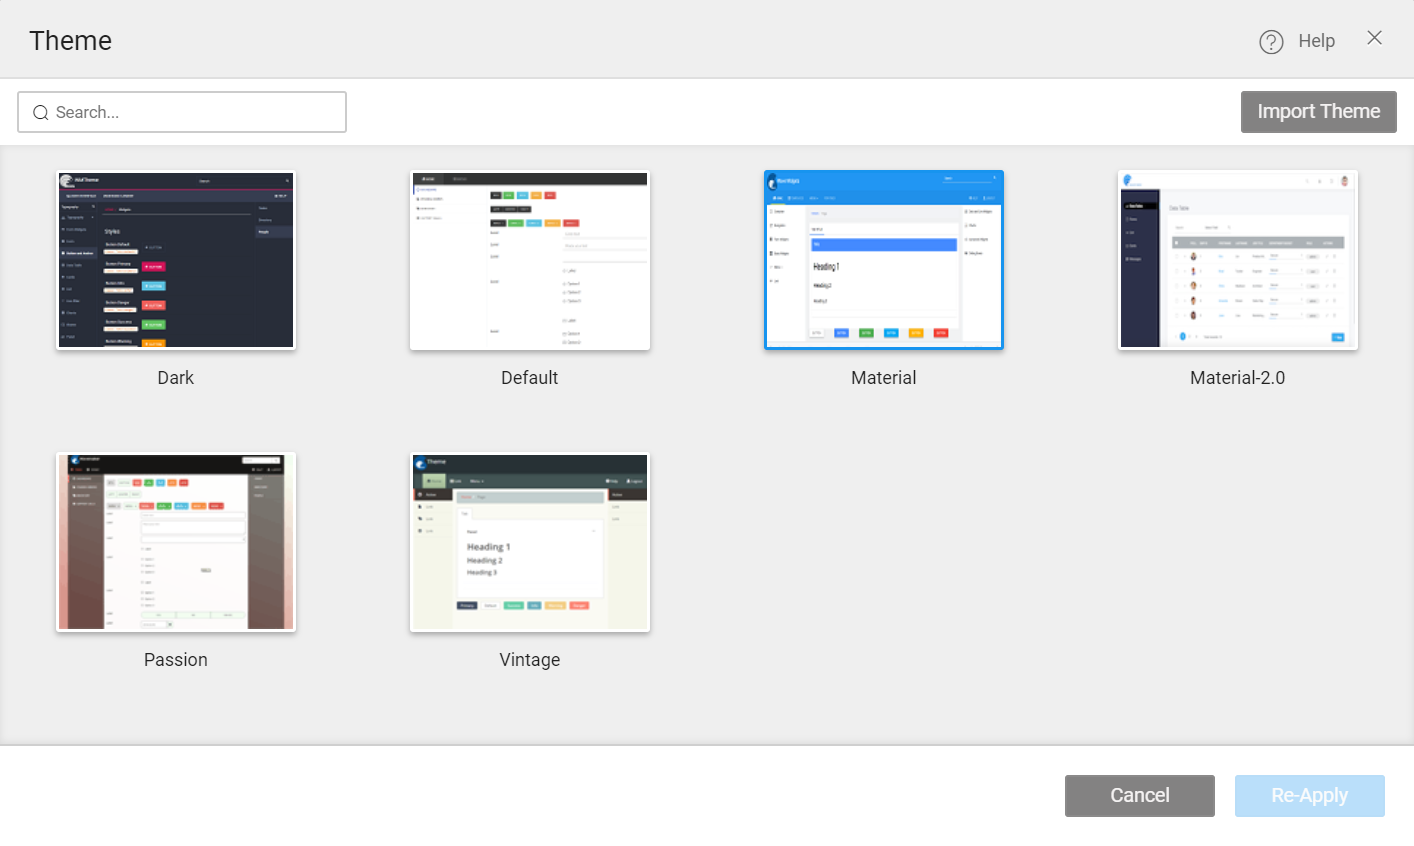The image size is (1414, 846).
Task: Click the Dark theme name label
Action: click(x=175, y=377)
